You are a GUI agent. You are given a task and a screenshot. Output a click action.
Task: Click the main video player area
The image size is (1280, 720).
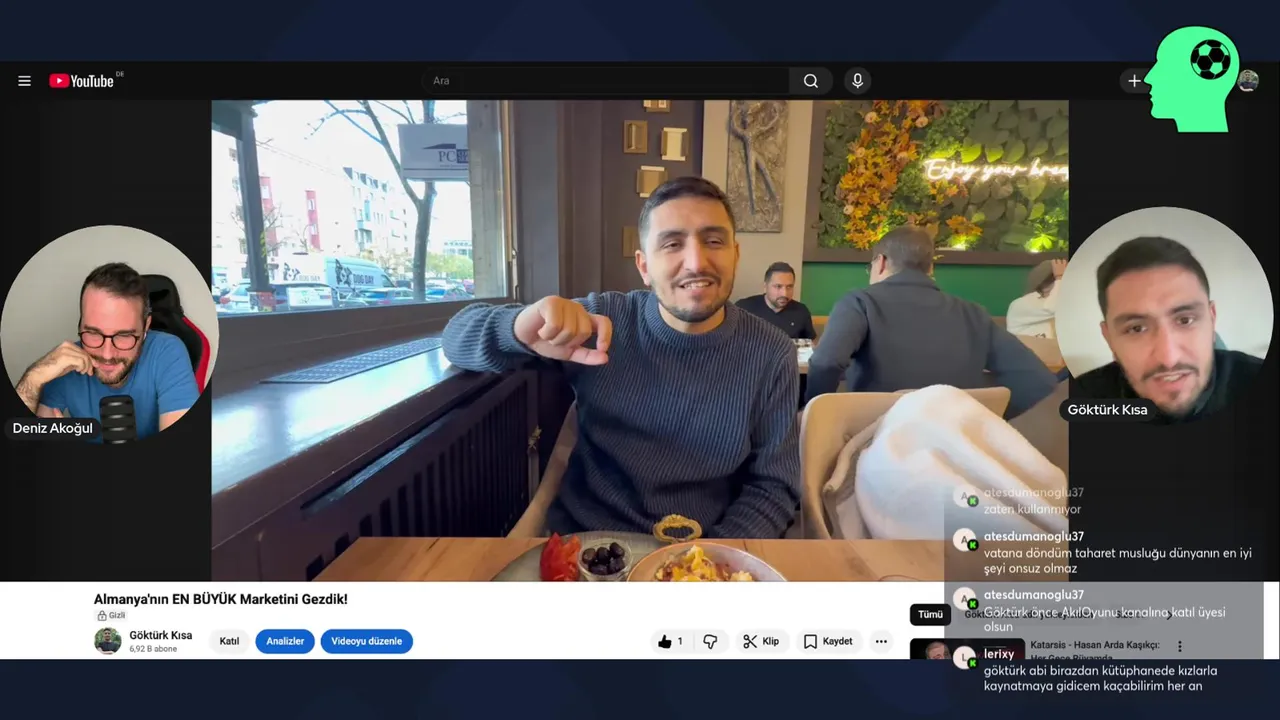click(x=639, y=340)
